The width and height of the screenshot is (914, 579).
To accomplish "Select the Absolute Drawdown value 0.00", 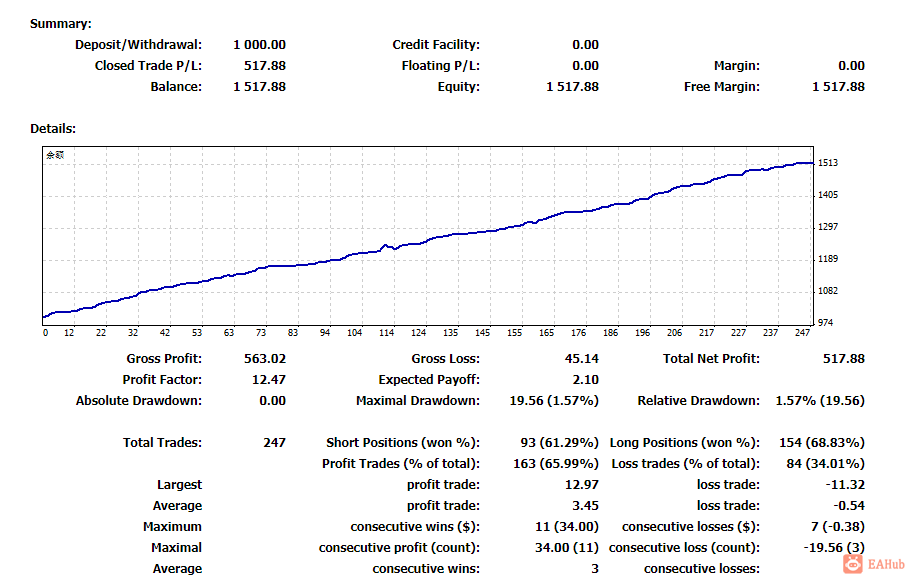I will tap(272, 401).
